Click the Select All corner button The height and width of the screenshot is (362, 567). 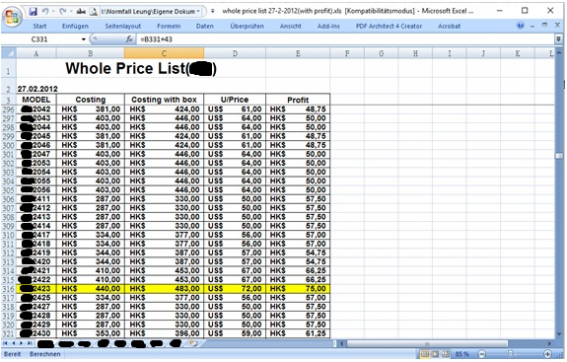click(x=9, y=54)
